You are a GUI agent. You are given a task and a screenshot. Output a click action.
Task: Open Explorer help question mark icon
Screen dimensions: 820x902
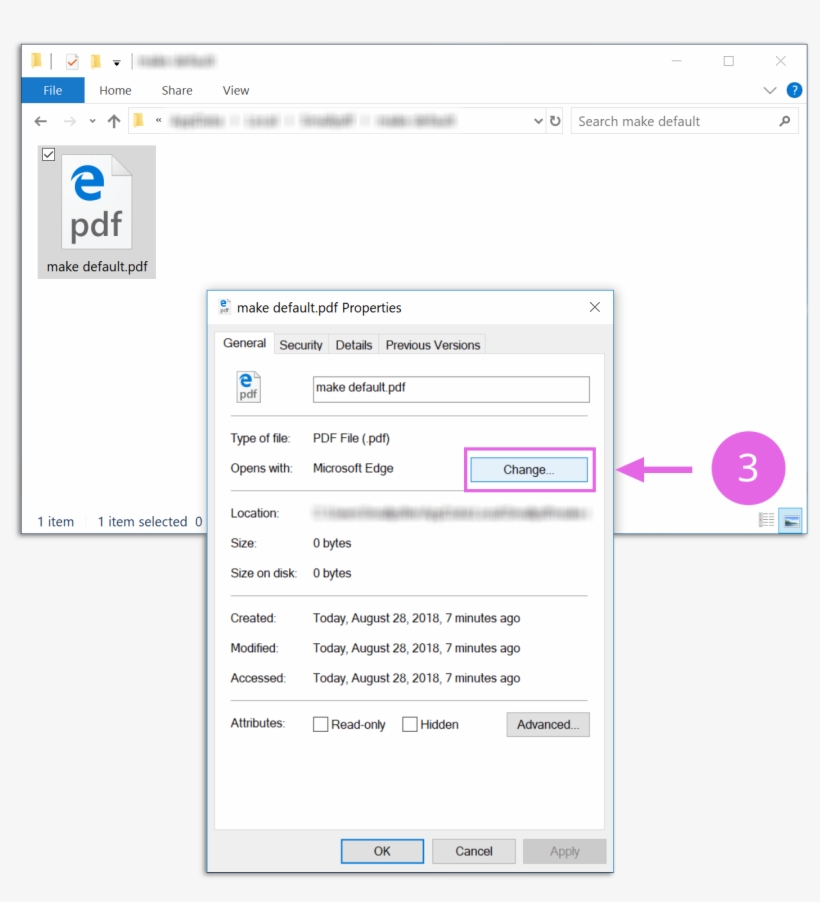[794, 90]
